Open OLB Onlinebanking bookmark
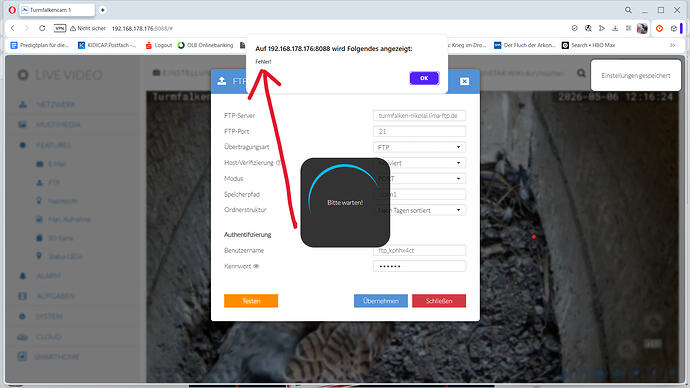Image resolution: width=690 pixels, height=388 pixels. click(x=205, y=45)
